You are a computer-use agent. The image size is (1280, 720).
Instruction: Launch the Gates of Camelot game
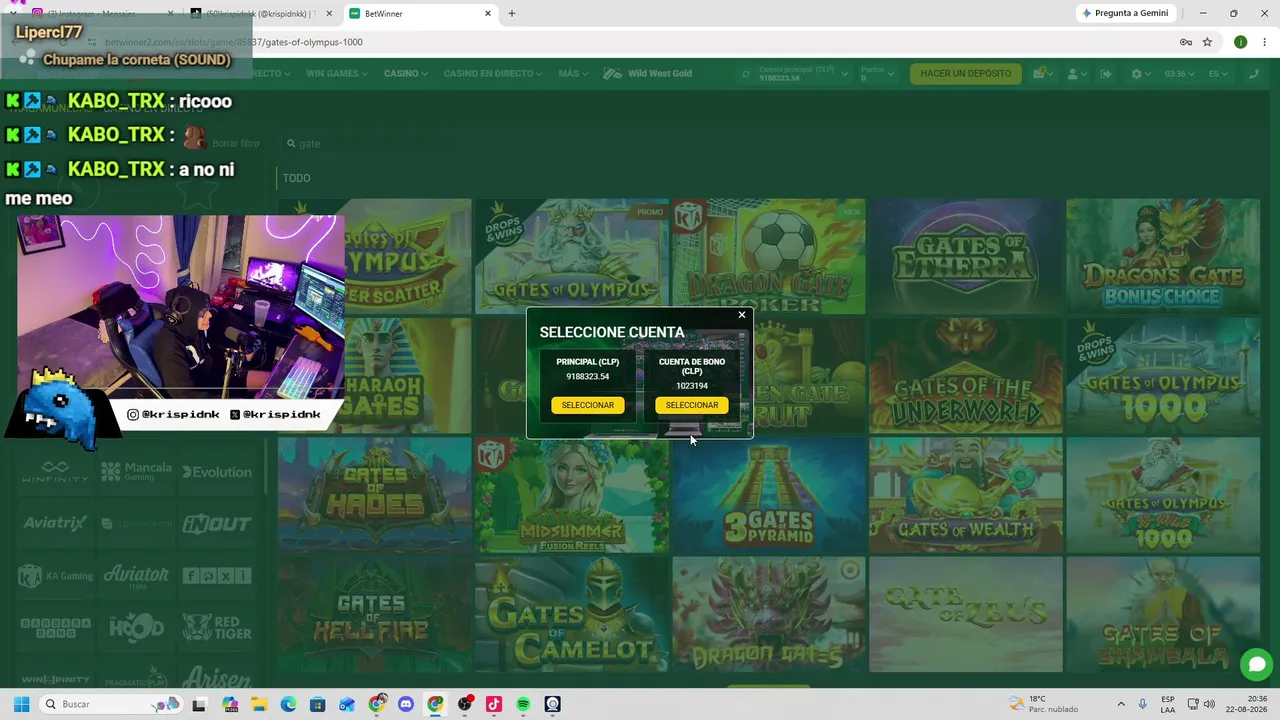pos(571,615)
